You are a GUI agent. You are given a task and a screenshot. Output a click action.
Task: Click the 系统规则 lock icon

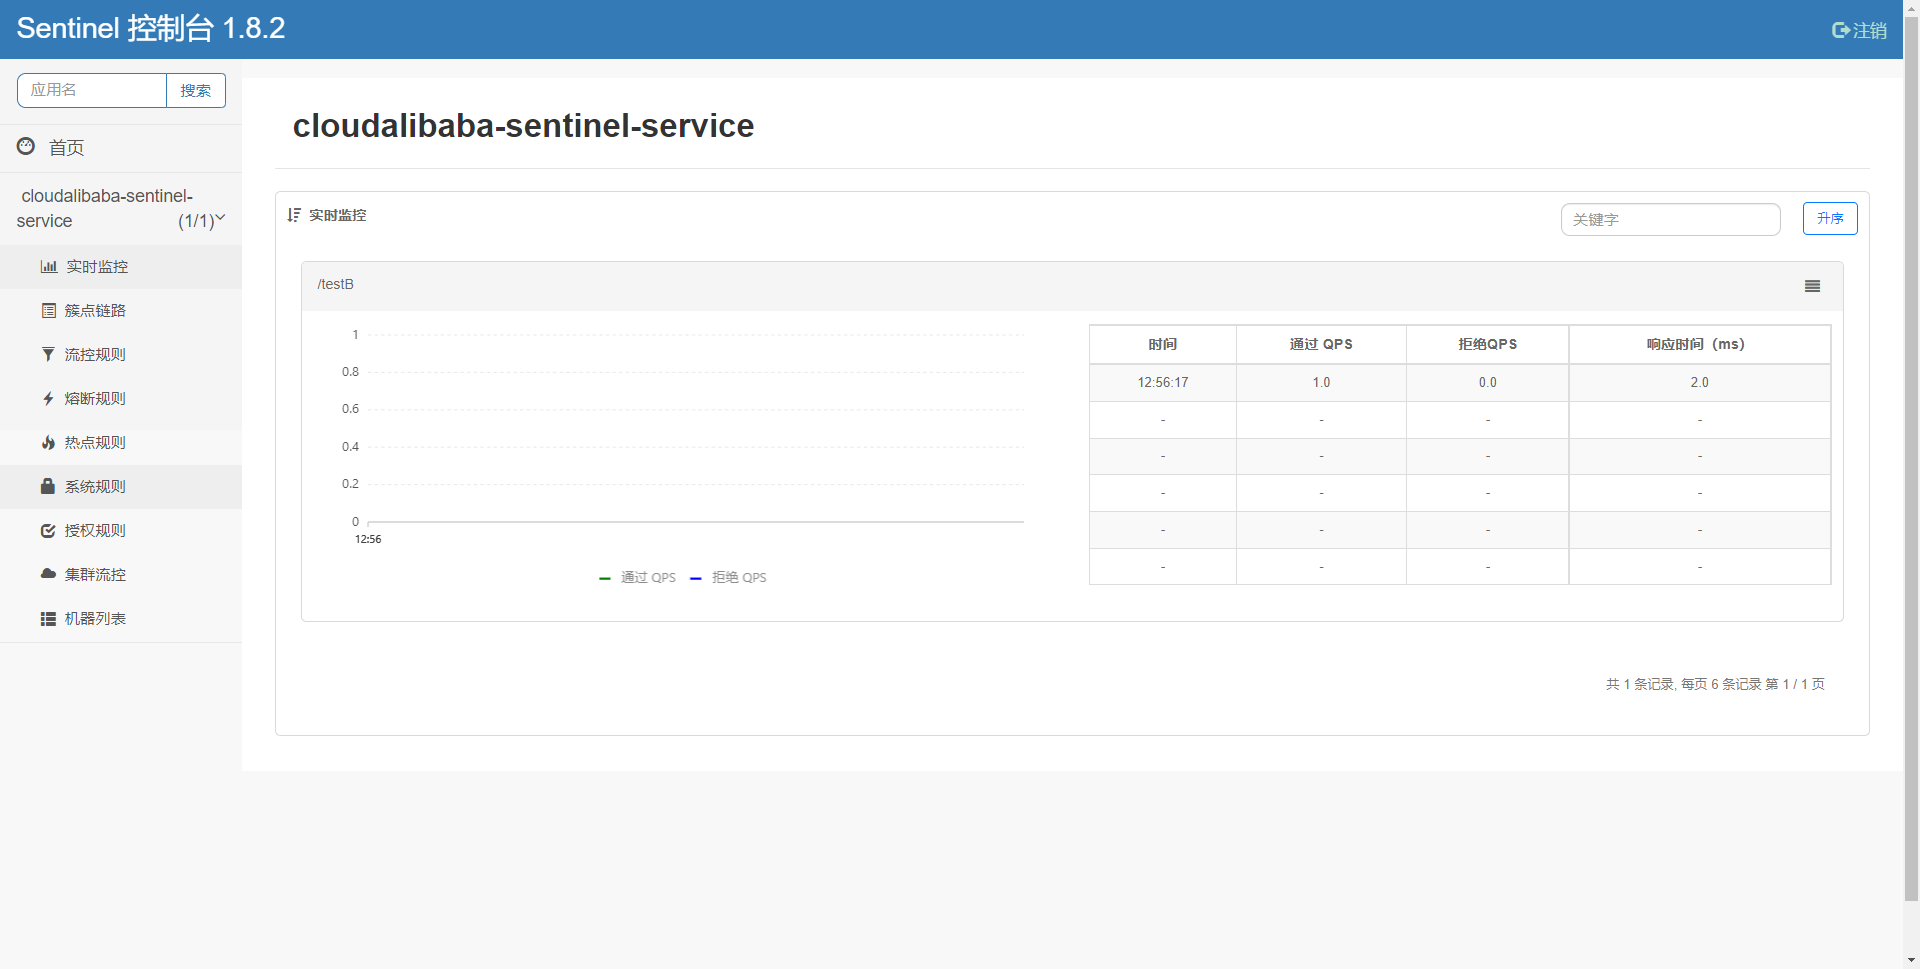(x=47, y=486)
